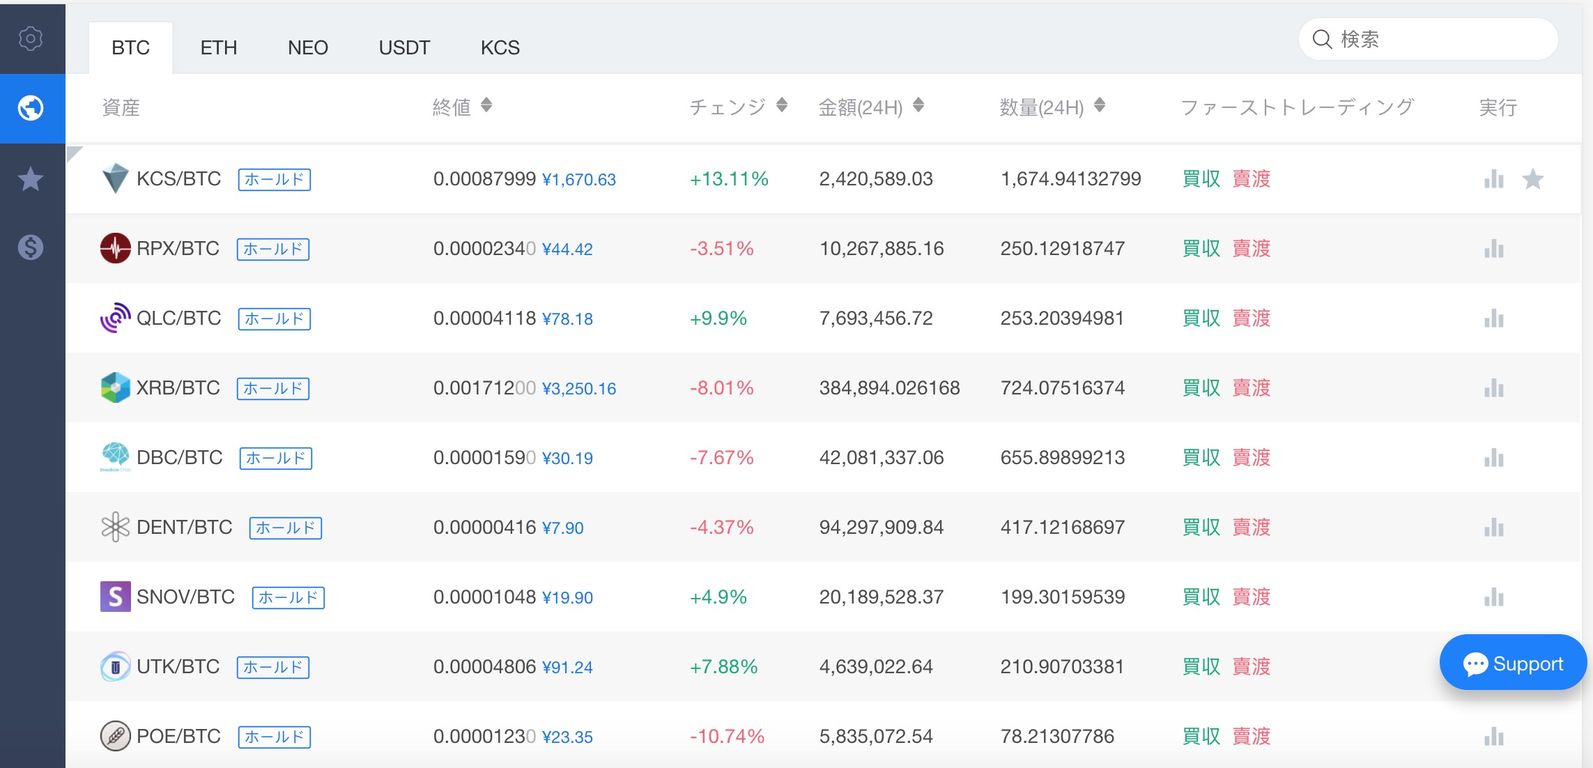Open the chart icon for XRB/BTC
The image size is (1593, 768).
click(x=1494, y=388)
